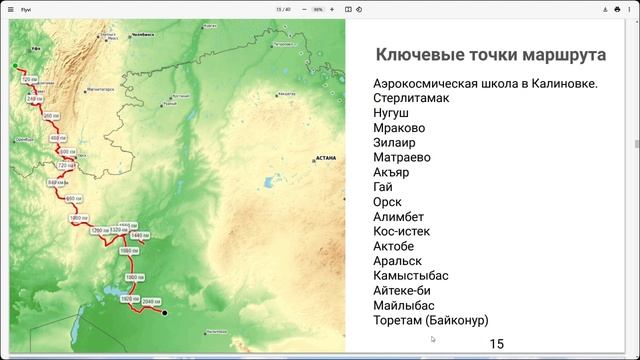Click the '2040 км' route marker
Image resolution: width=640 pixels, height=360 pixels.
pos(151,302)
